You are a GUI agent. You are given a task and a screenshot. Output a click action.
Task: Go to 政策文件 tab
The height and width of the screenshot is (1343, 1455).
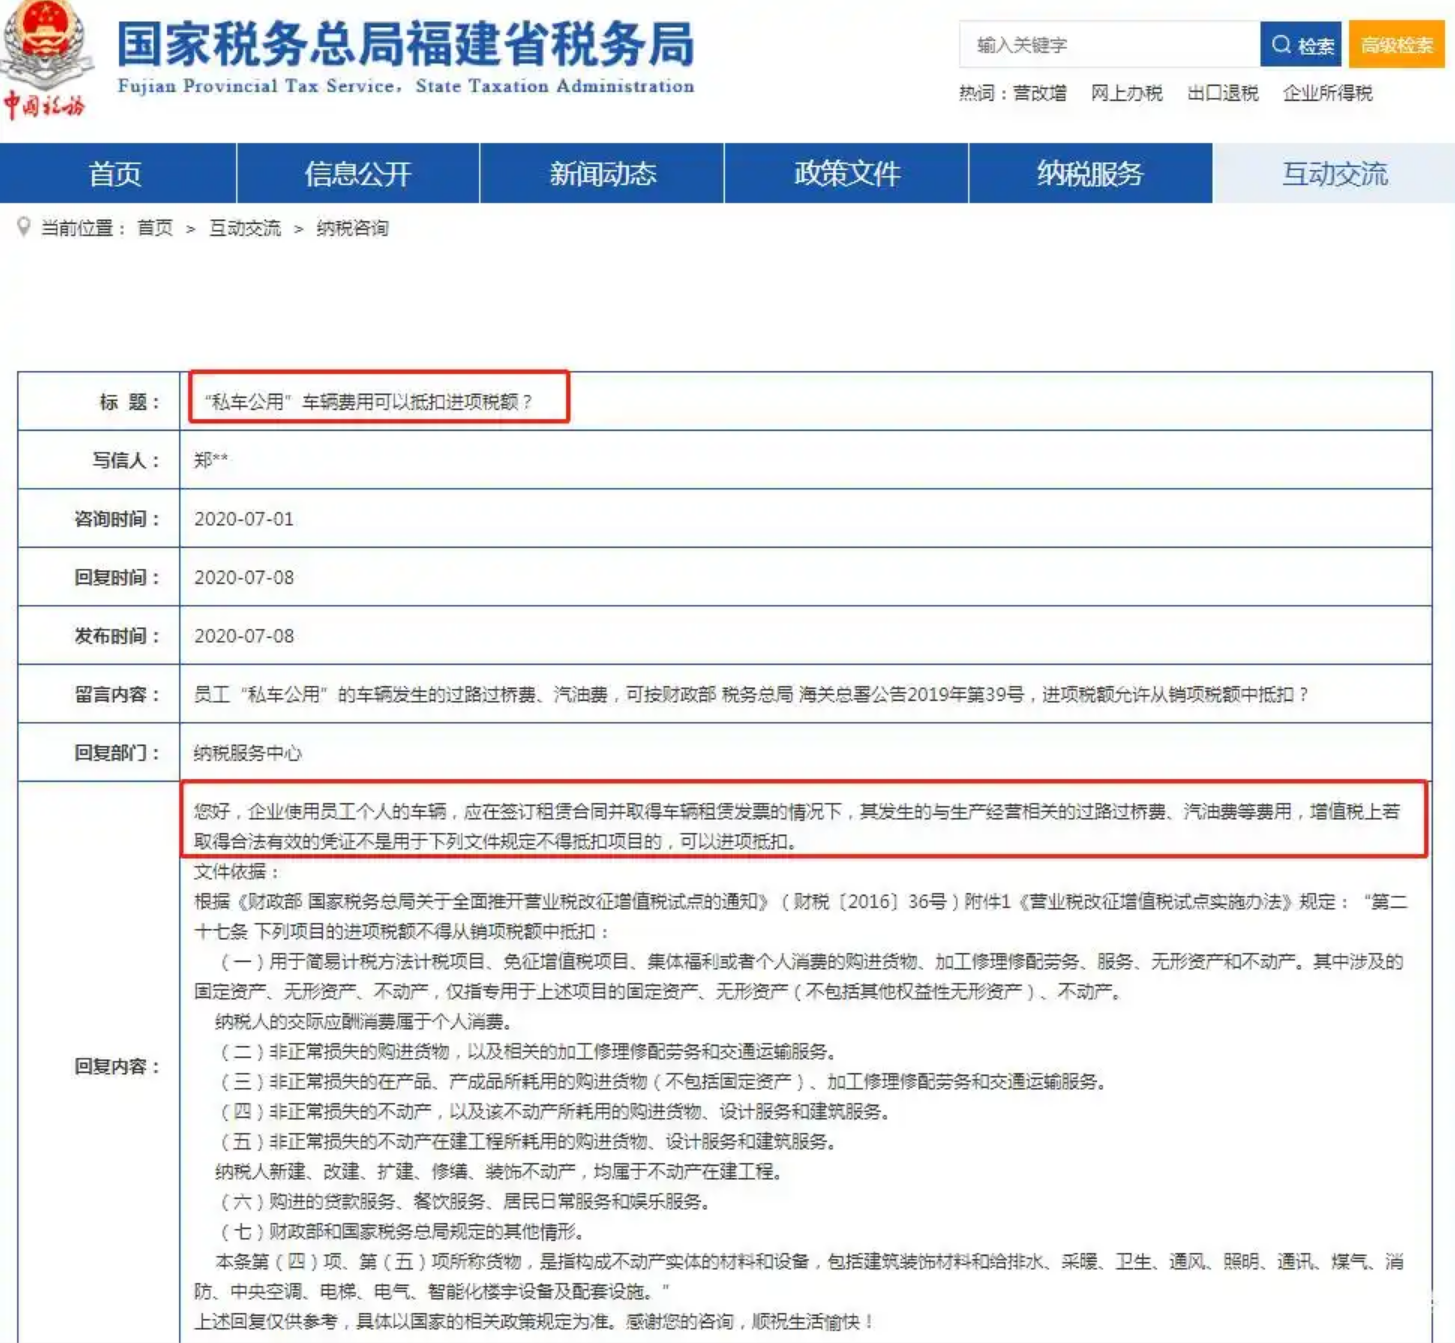click(x=846, y=173)
